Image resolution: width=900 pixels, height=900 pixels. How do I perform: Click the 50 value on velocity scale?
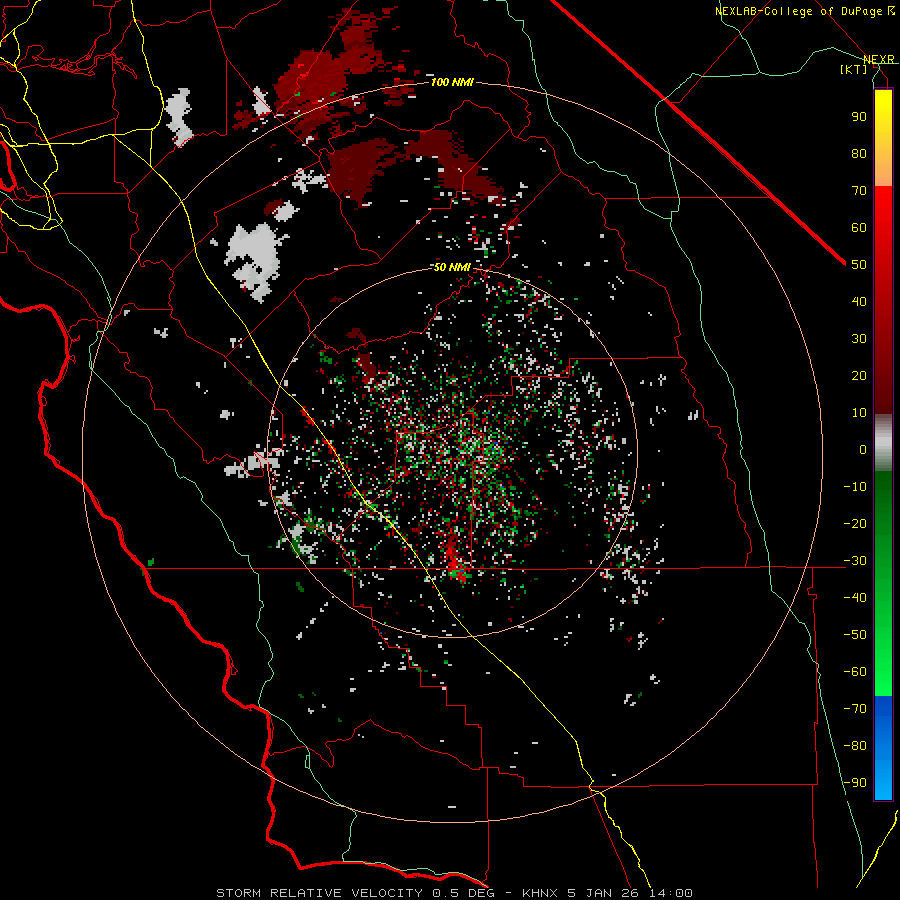tap(859, 265)
